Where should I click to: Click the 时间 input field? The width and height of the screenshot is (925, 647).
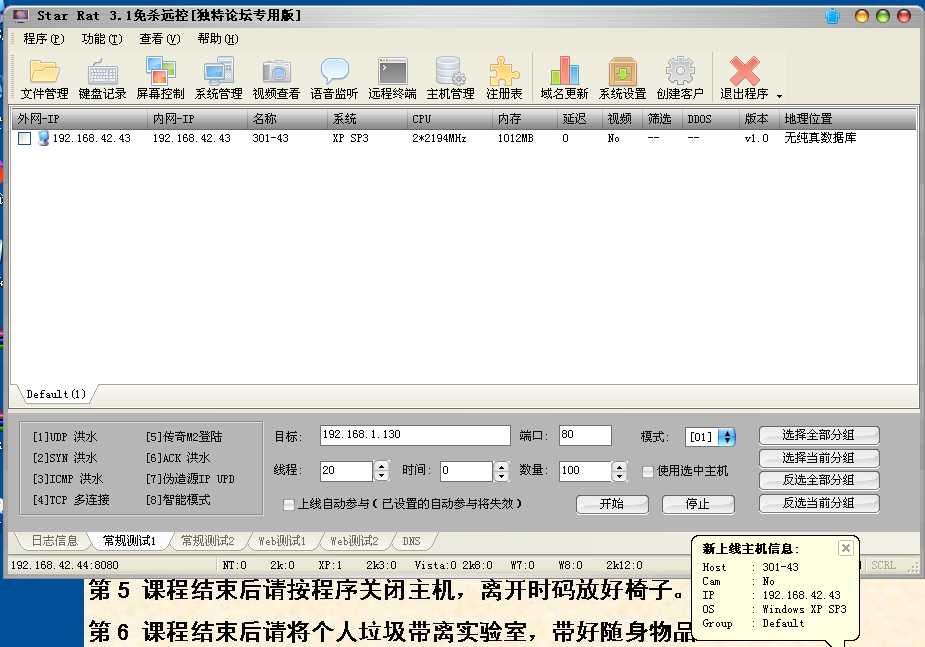point(467,471)
